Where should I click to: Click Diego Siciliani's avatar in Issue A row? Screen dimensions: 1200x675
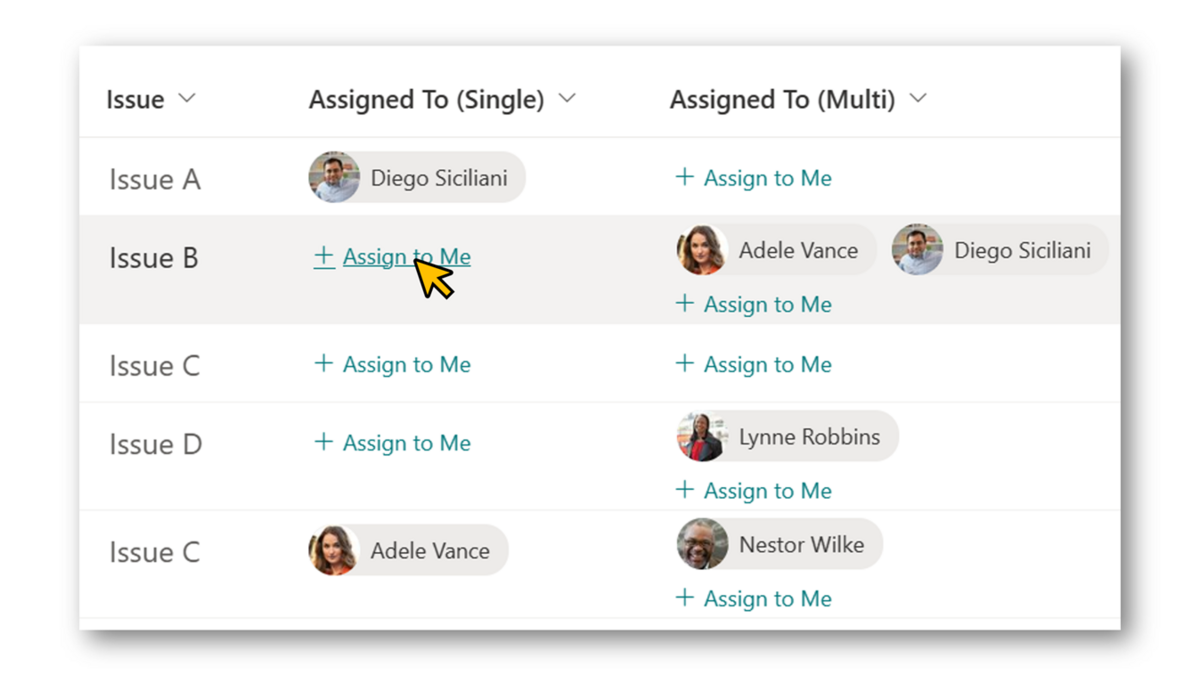tap(334, 178)
